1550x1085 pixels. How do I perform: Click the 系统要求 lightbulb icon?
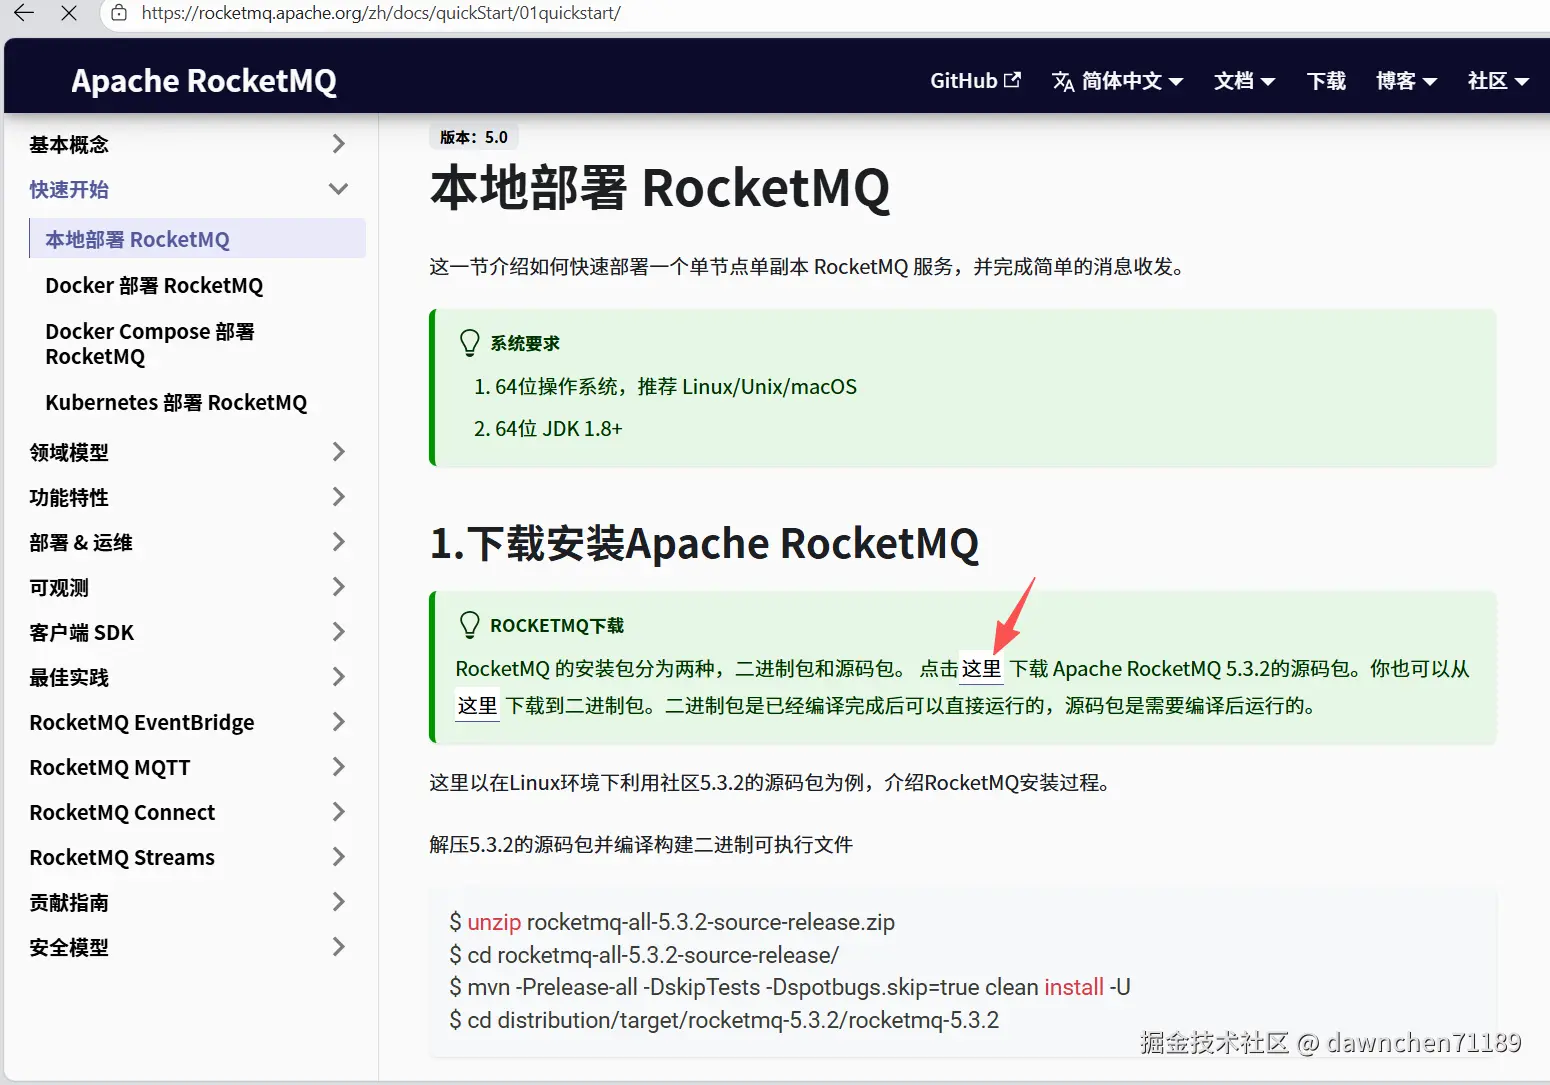[469, 343]
